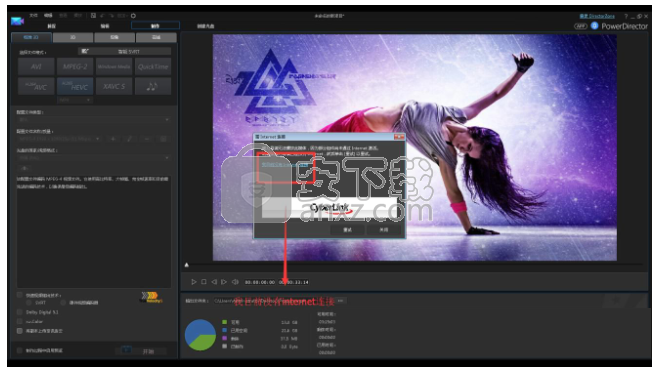Screen dimensions: 659x370
Task: Click the True Velocity logo icon
Action: [x=151, y=297]
